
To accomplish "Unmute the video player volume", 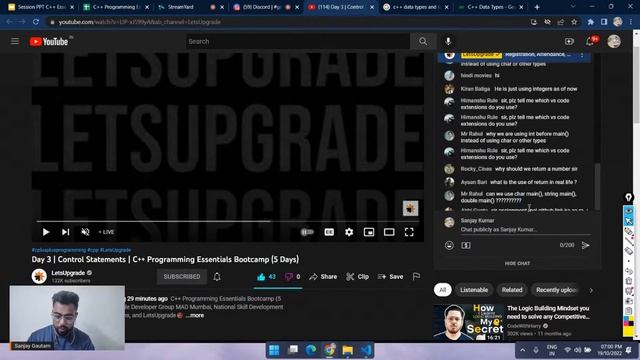I will pos(85,232).
